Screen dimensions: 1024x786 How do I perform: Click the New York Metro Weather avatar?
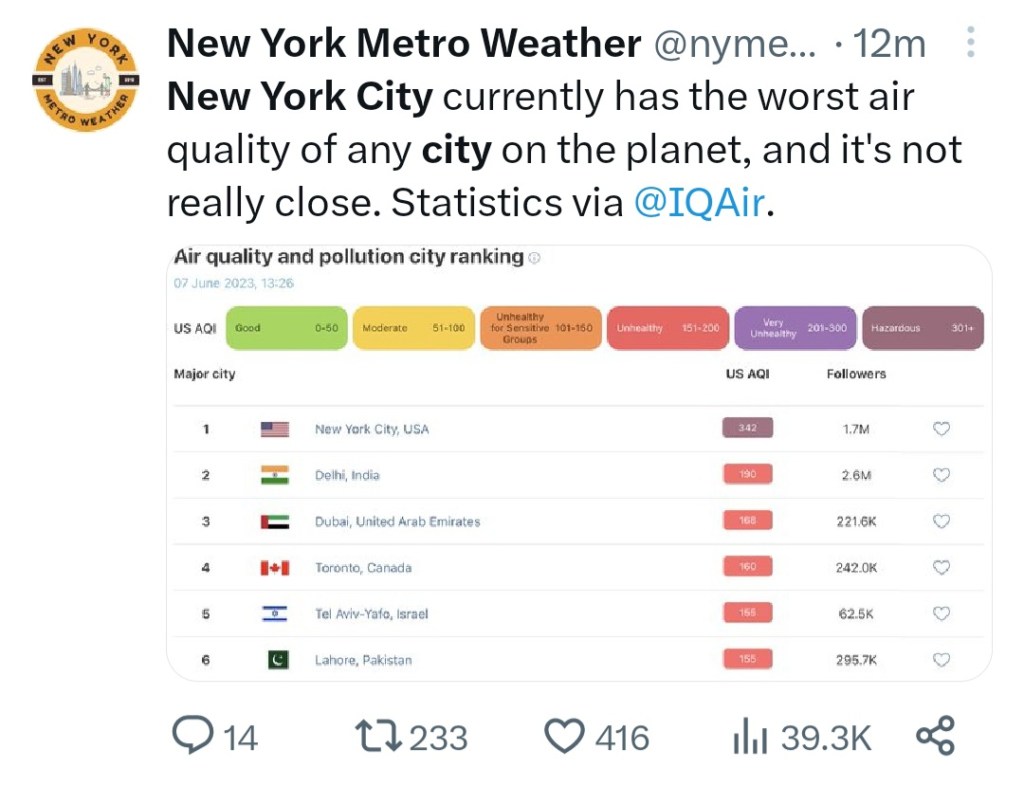click(86, 78)
